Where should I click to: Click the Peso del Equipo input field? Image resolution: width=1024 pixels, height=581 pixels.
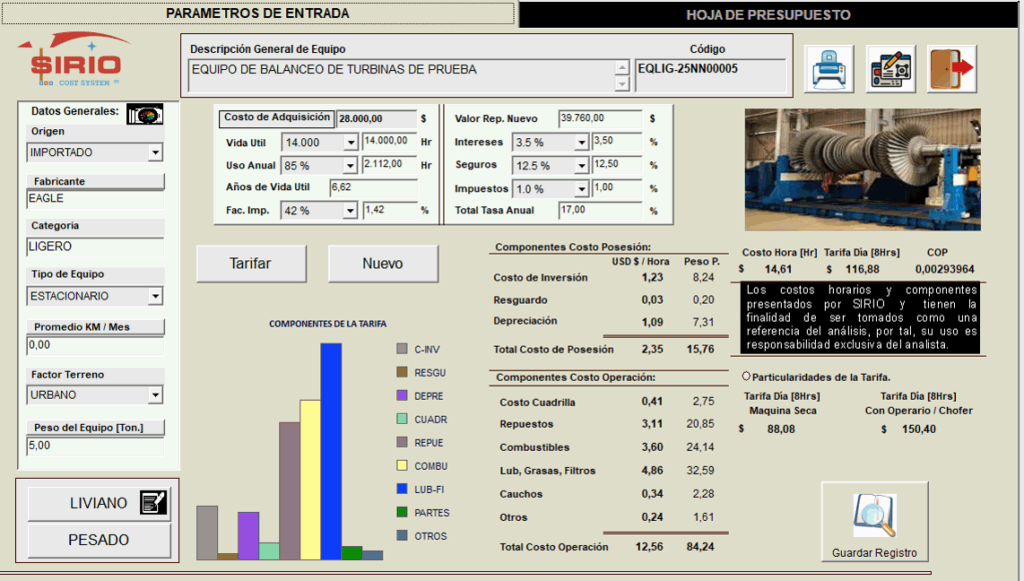click(95, 445)
